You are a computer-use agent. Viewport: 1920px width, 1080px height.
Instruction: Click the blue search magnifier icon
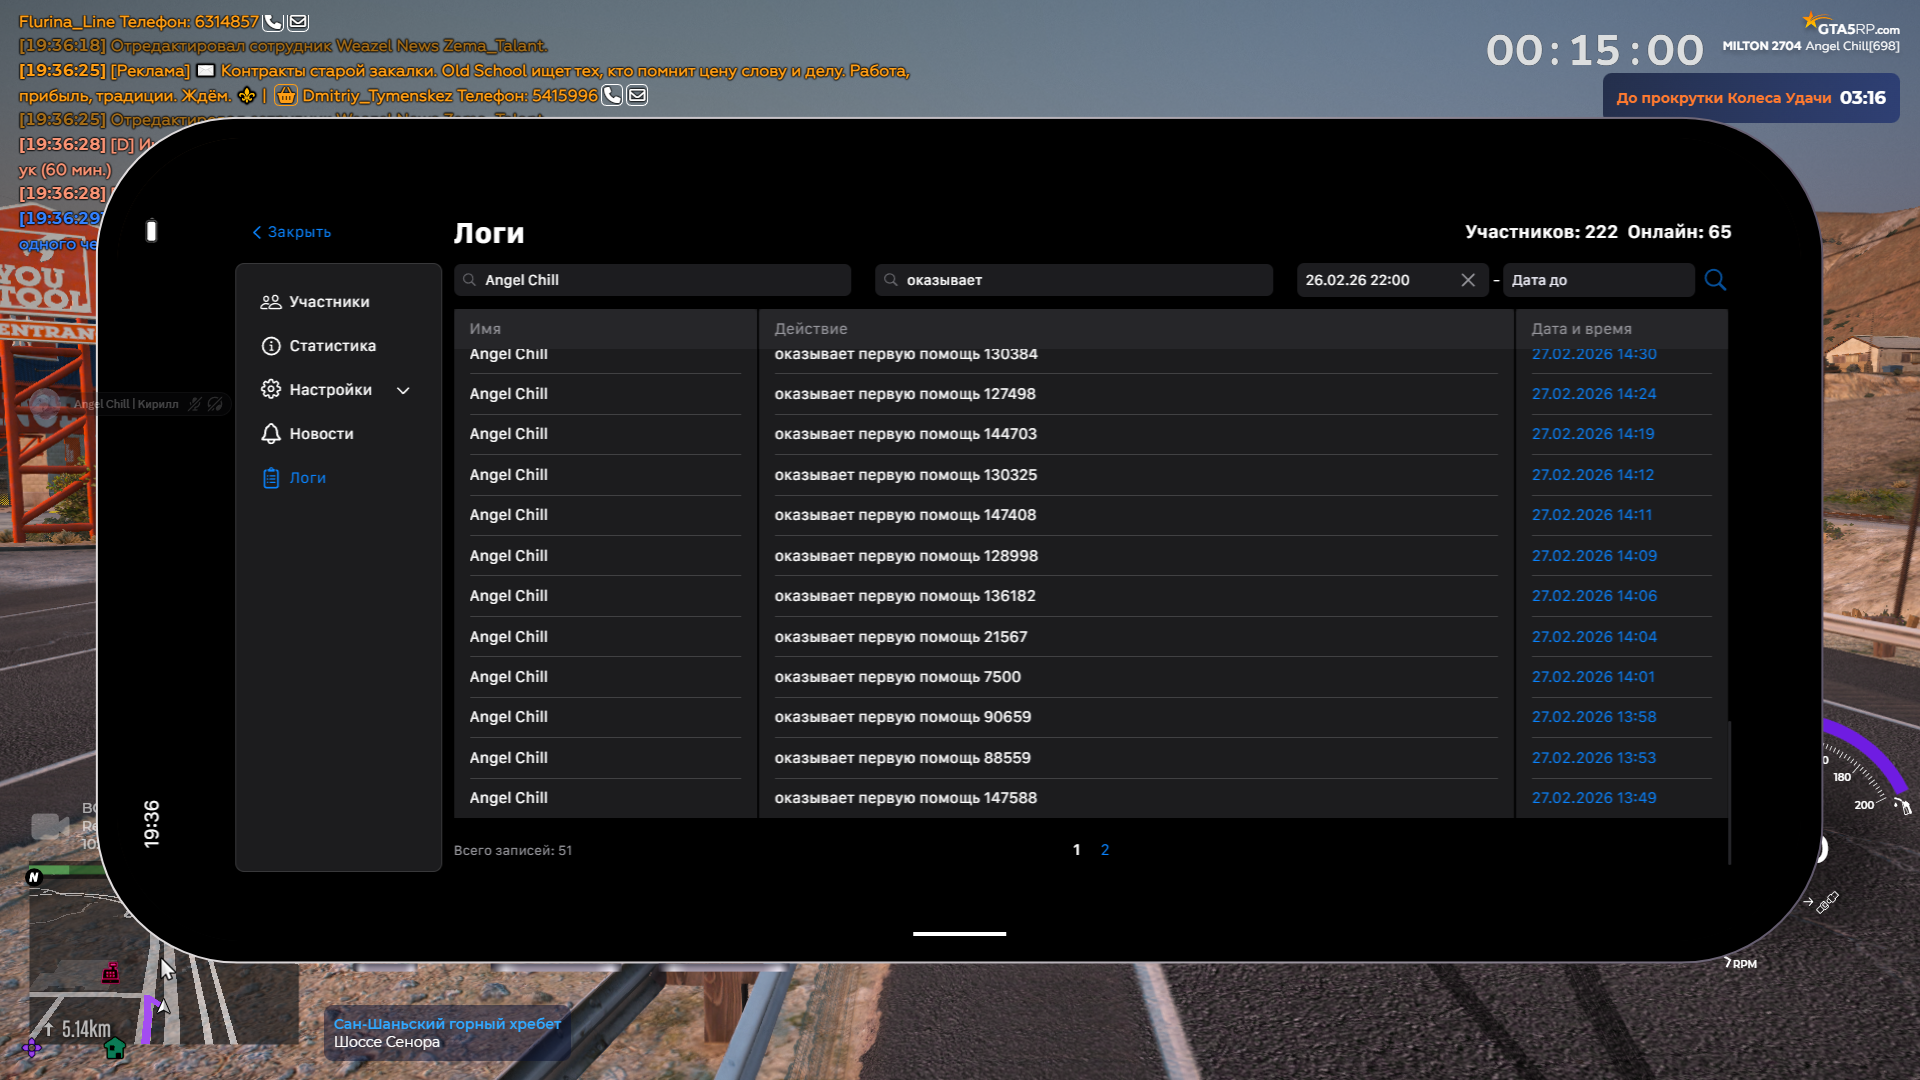pyautogui.click(x=1715, y=280)
